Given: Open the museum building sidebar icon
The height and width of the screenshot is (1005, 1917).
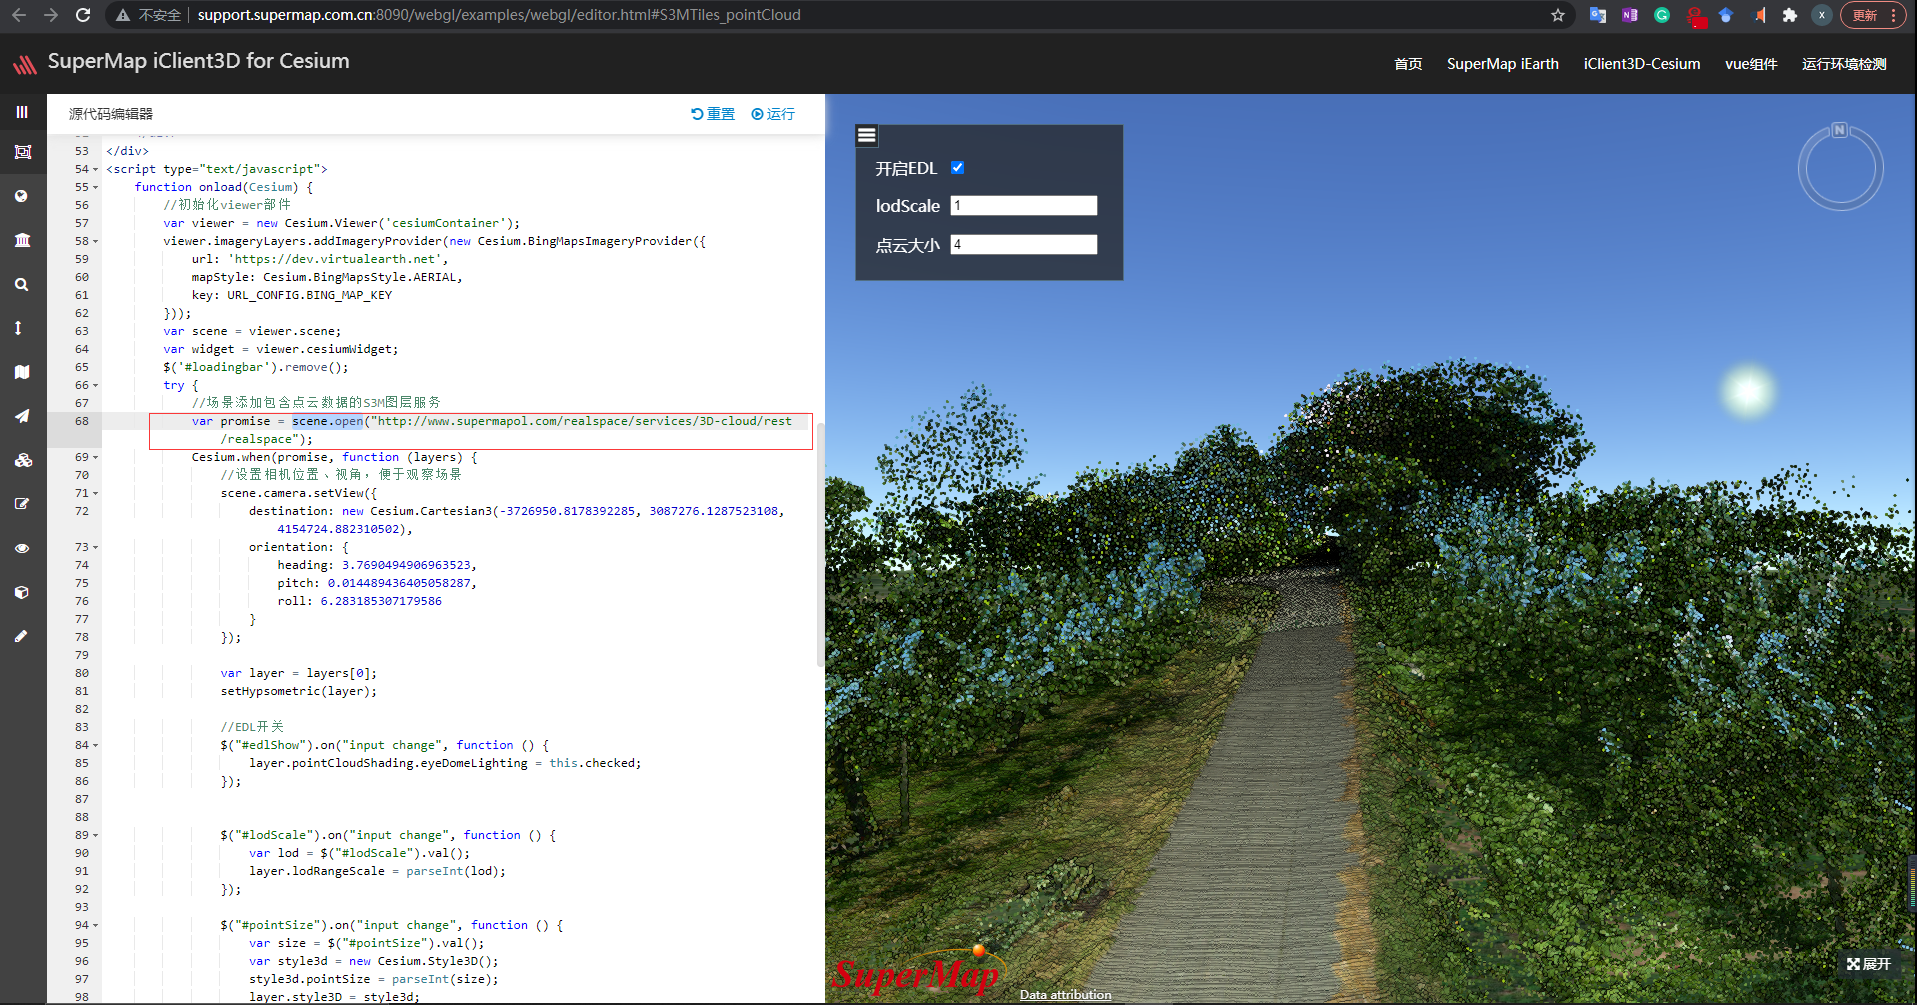Looking at the screenshot, I should [22, 240].
